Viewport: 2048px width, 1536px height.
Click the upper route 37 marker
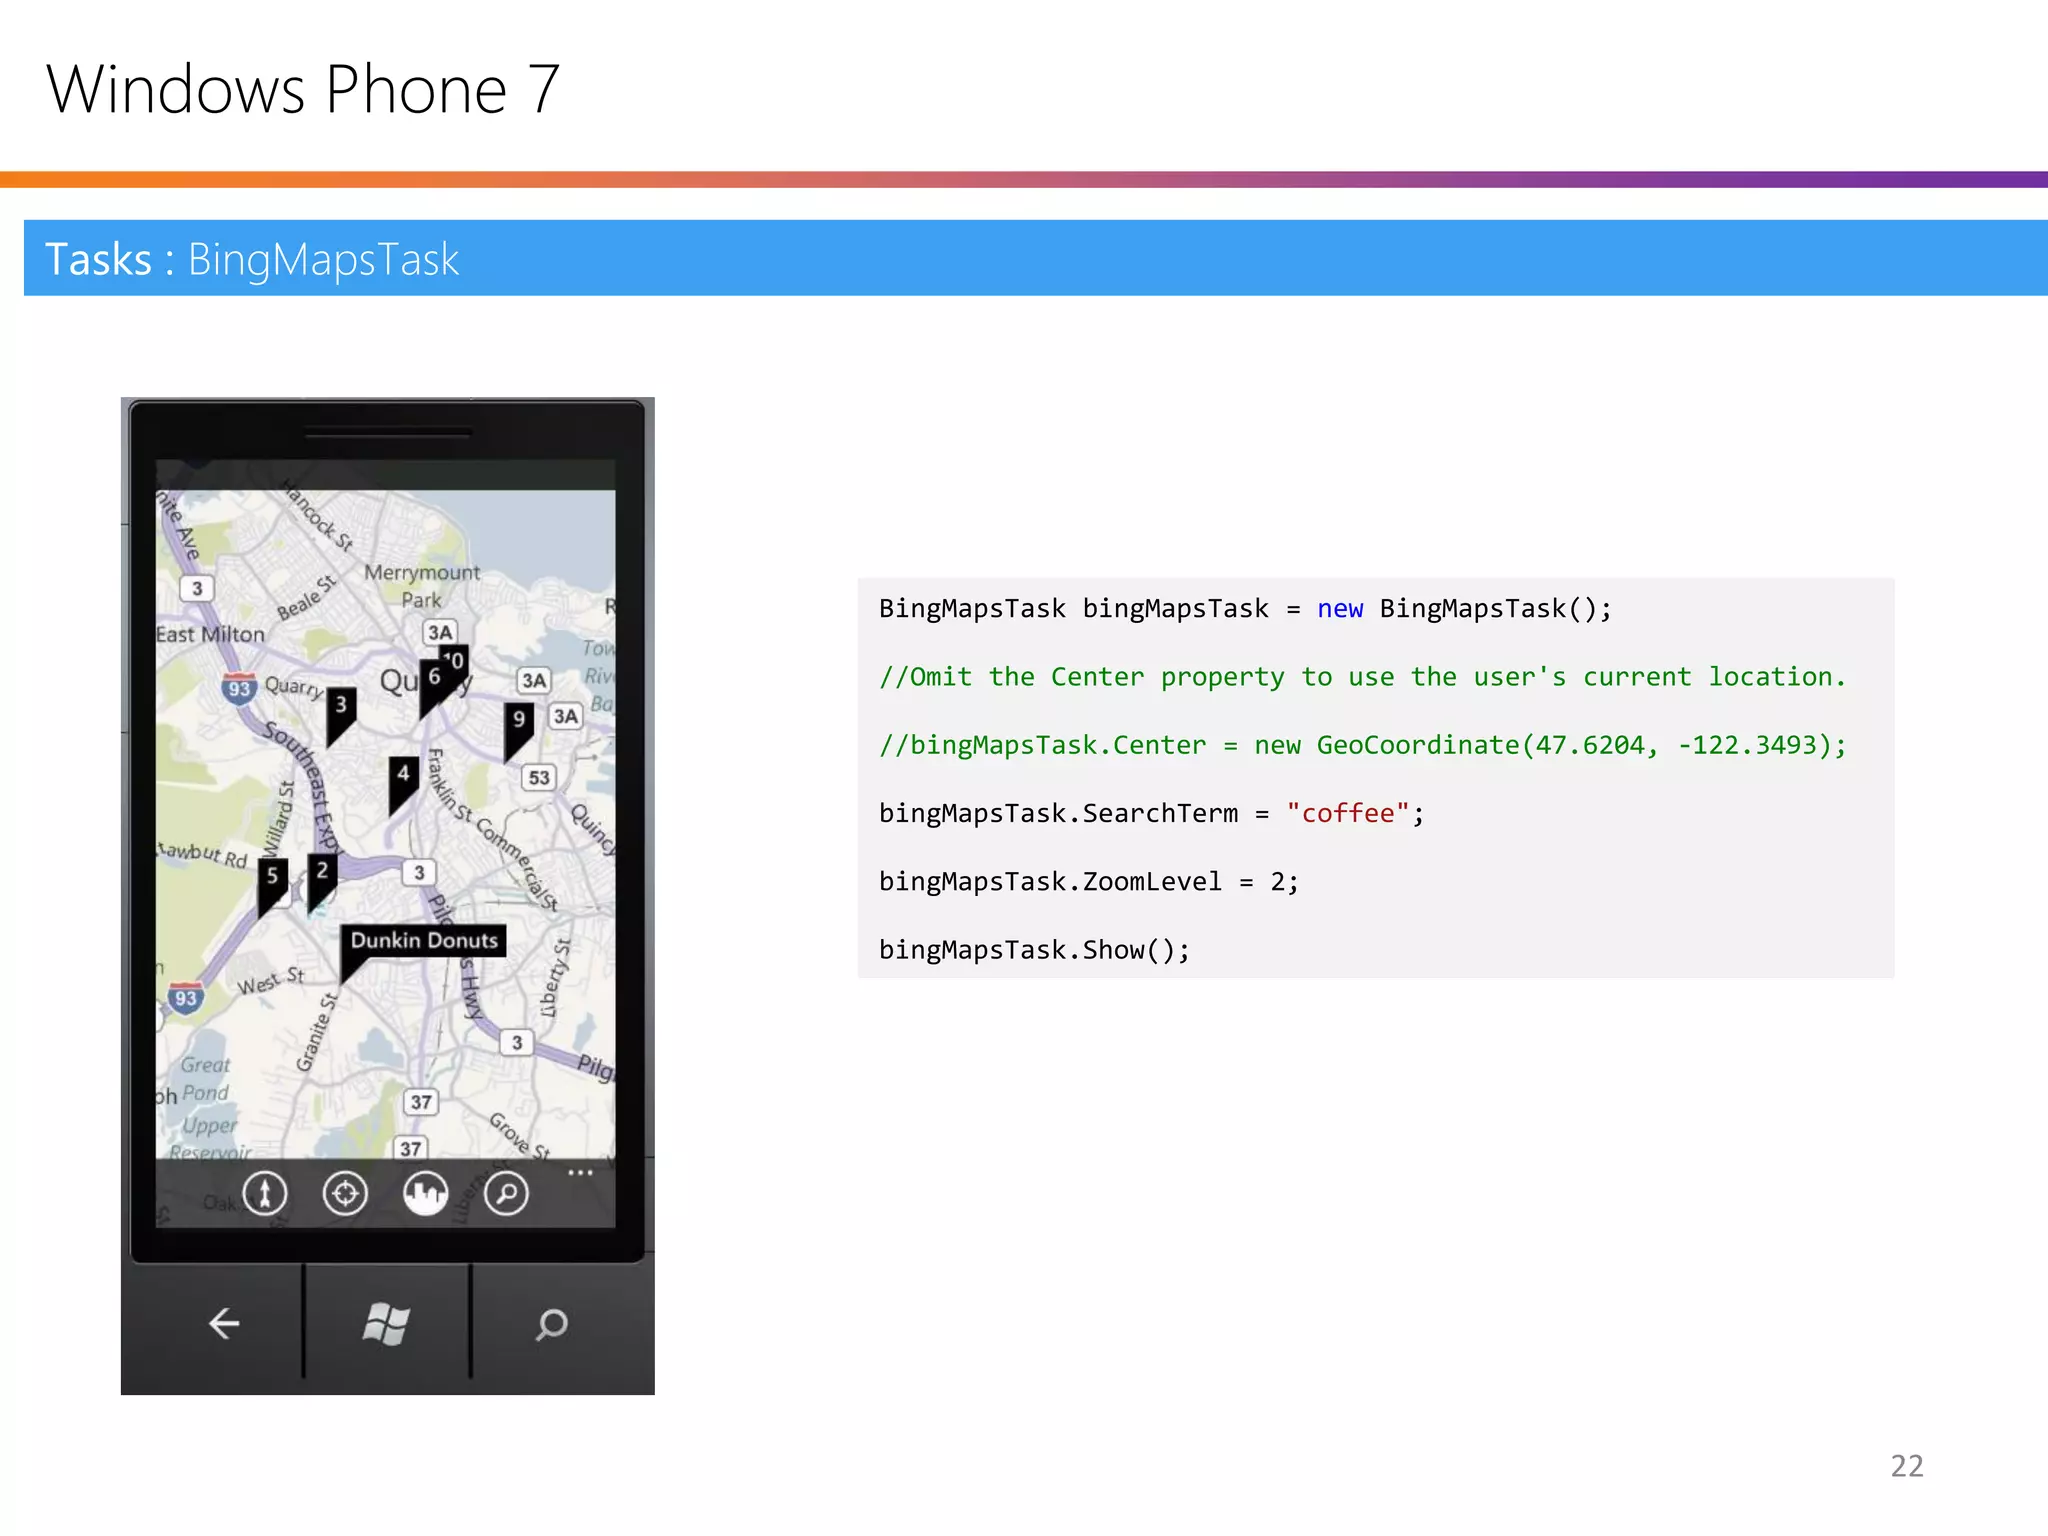pyautogui.click(x=421, y=1102)
